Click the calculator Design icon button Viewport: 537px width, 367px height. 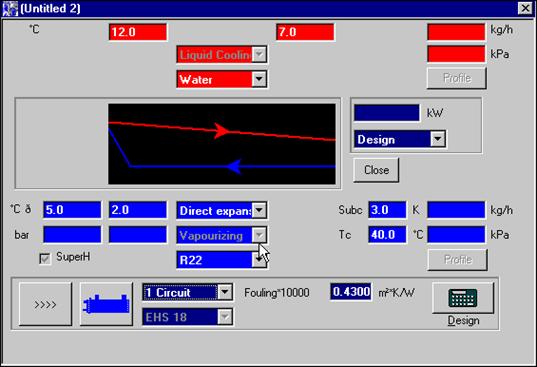click(463, 298)
